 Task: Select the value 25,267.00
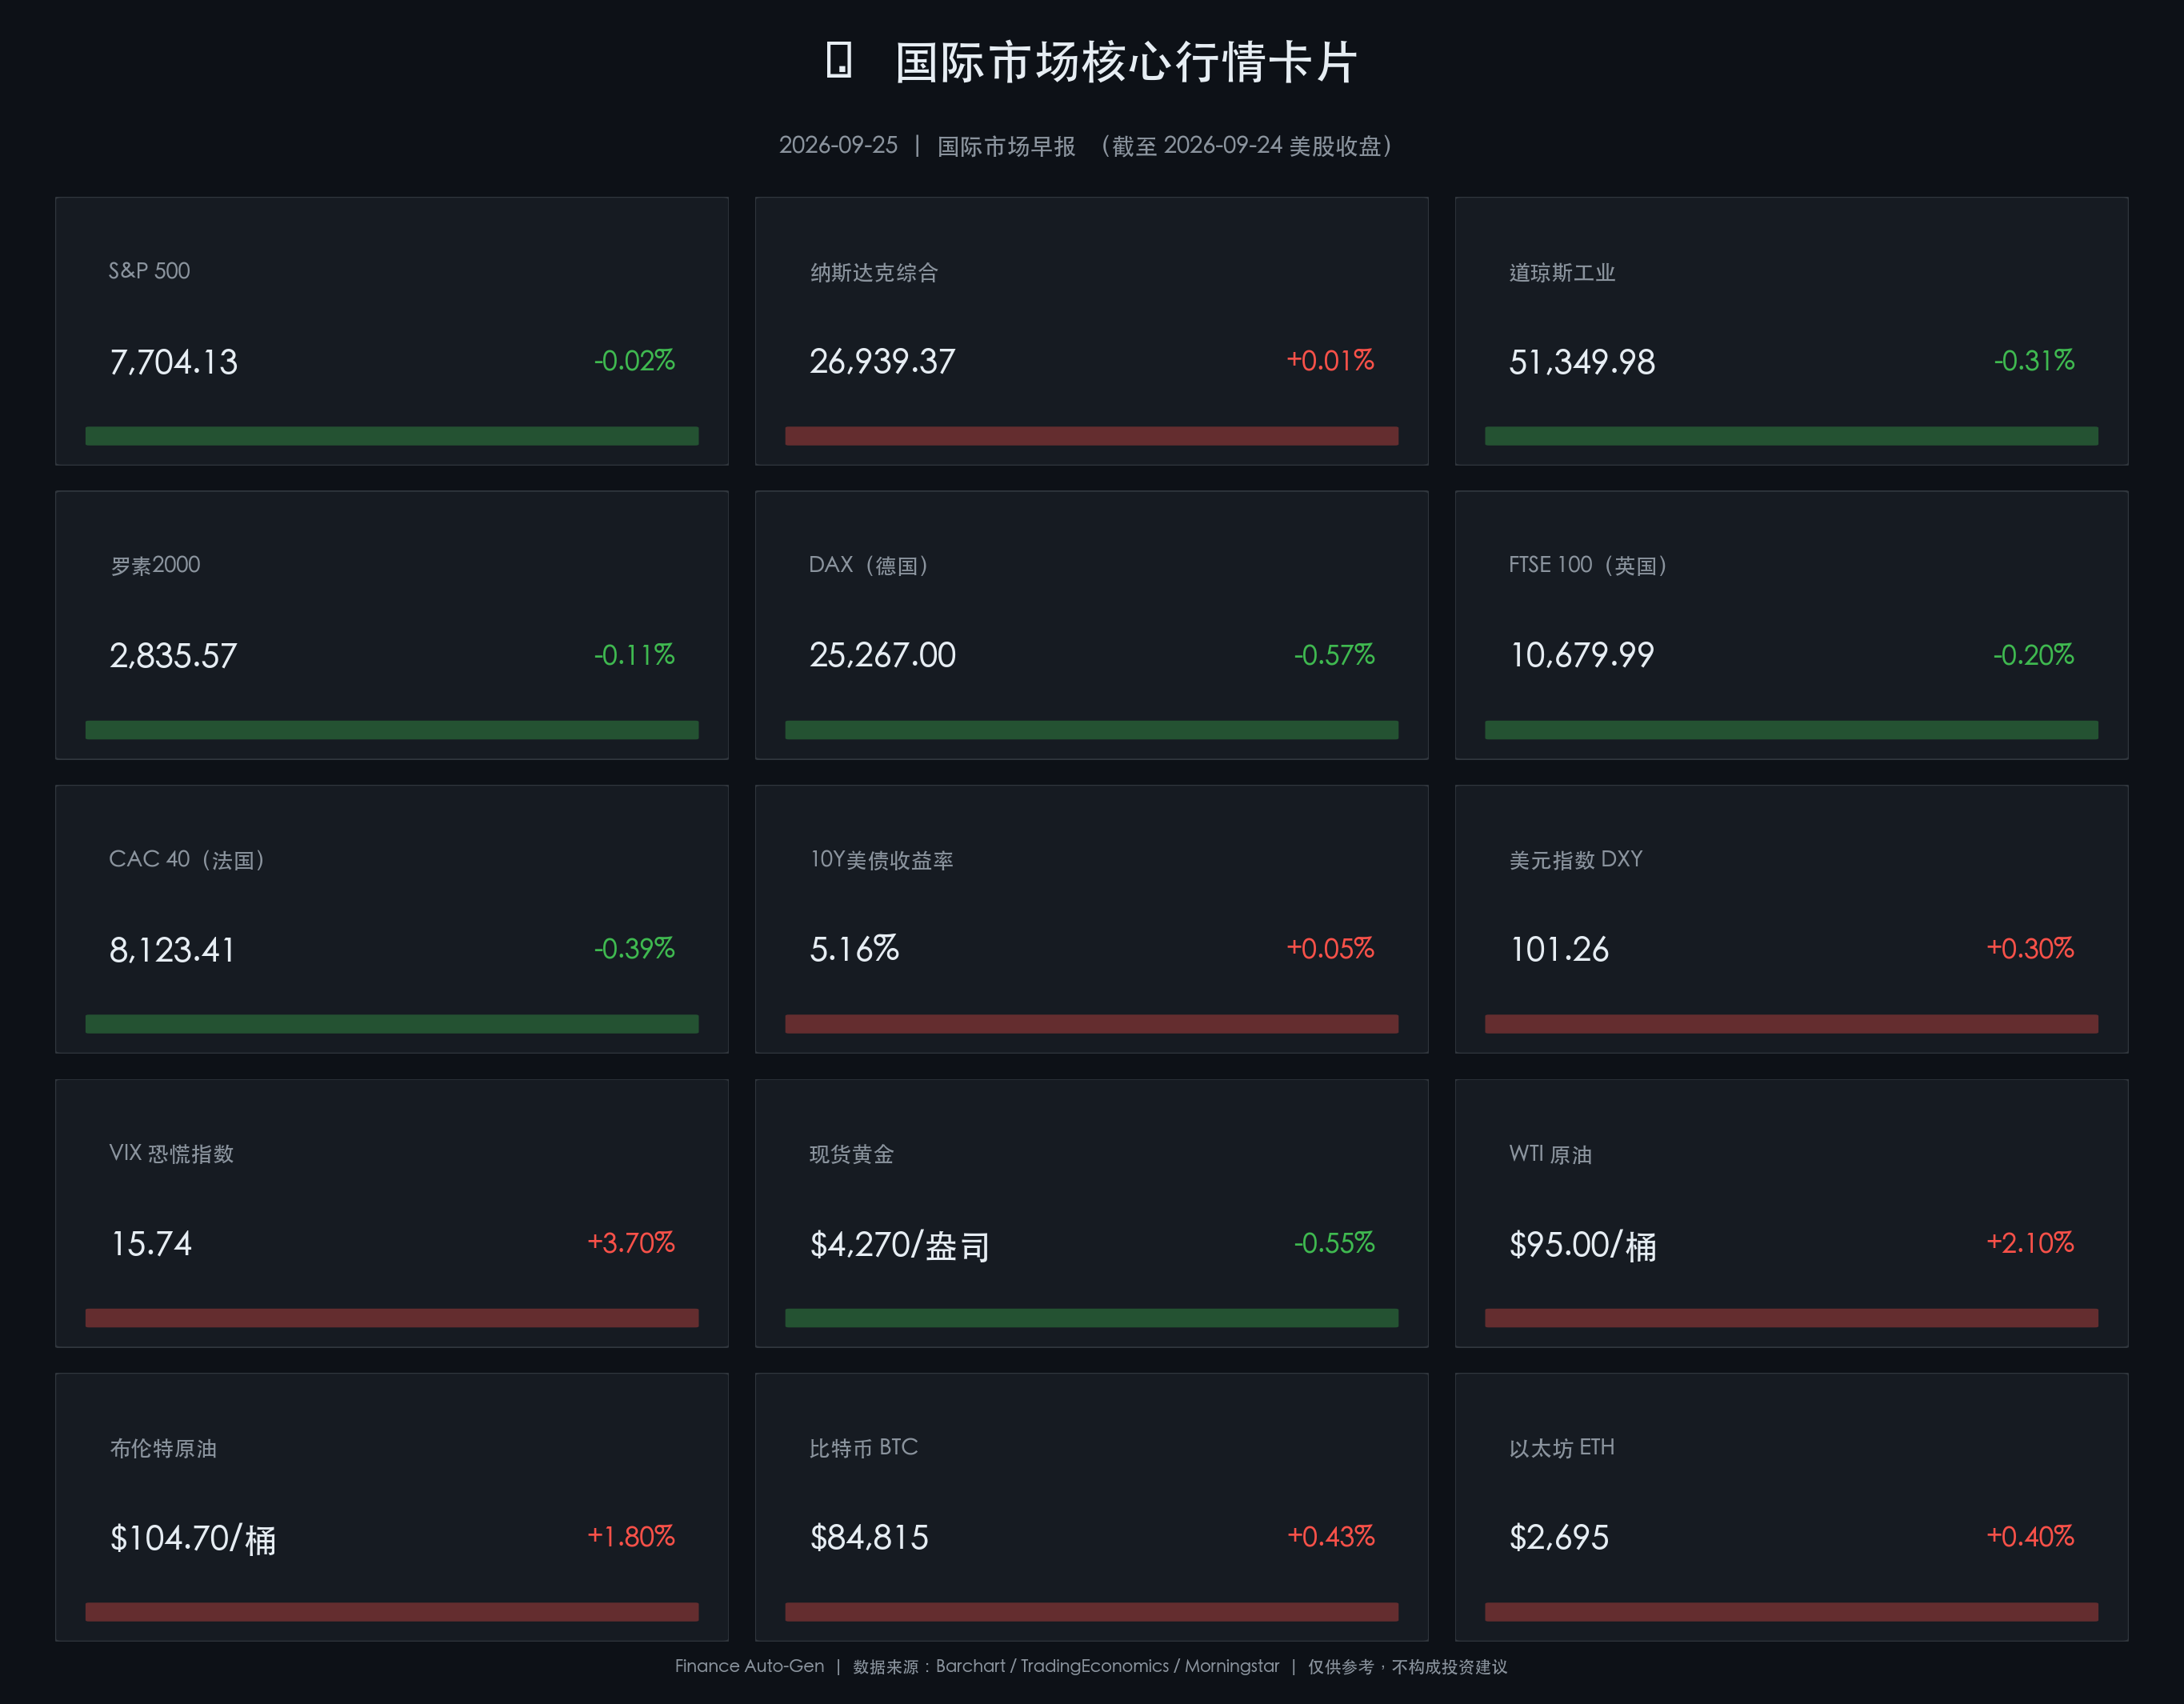pyautogui.click(x=882, y=655)
